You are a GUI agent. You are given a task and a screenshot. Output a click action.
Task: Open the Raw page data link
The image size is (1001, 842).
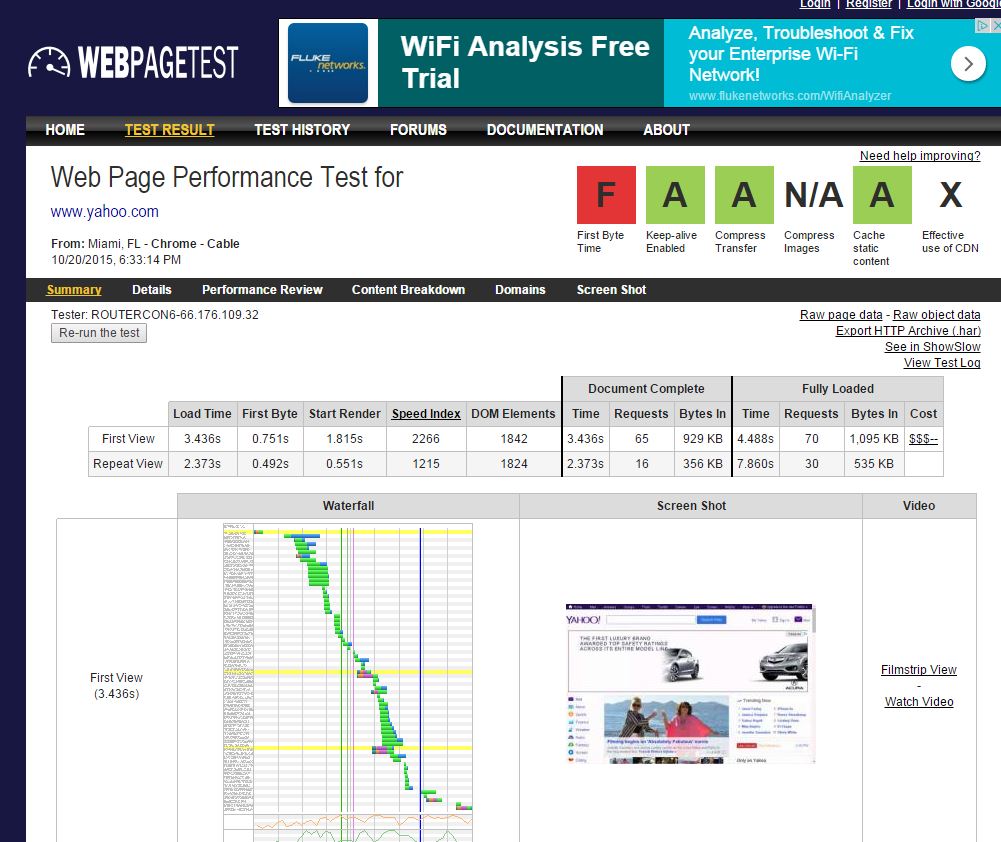tap(841, 315)
